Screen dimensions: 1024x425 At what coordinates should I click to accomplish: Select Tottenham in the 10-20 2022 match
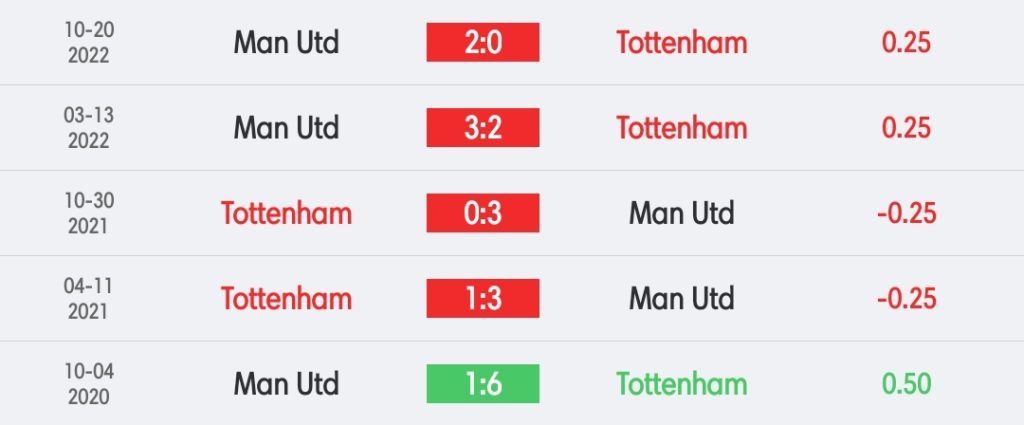coord(682,43)
